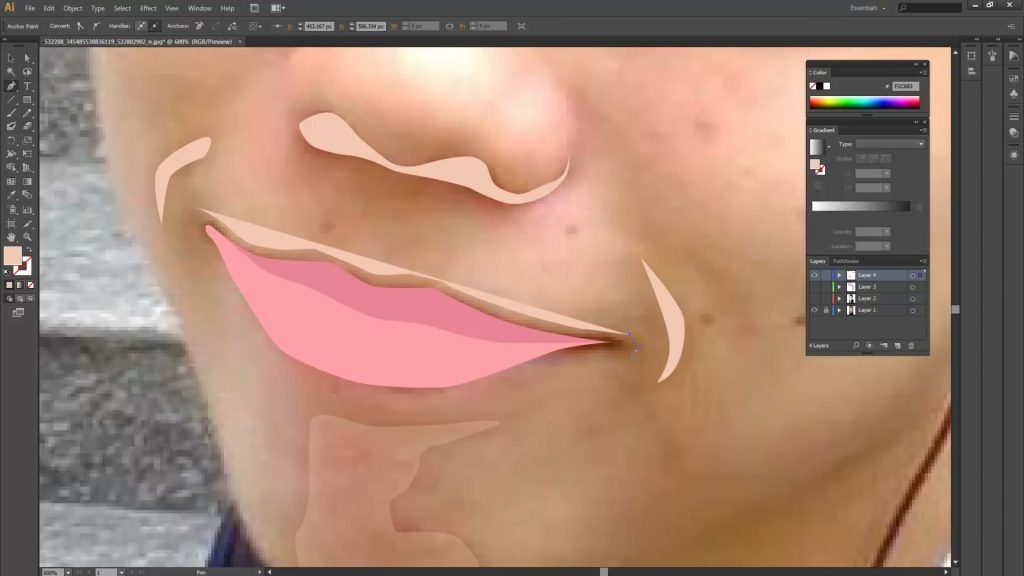Swap fill and stroke arrows
1024x576 pixels.
click(29, 249)
